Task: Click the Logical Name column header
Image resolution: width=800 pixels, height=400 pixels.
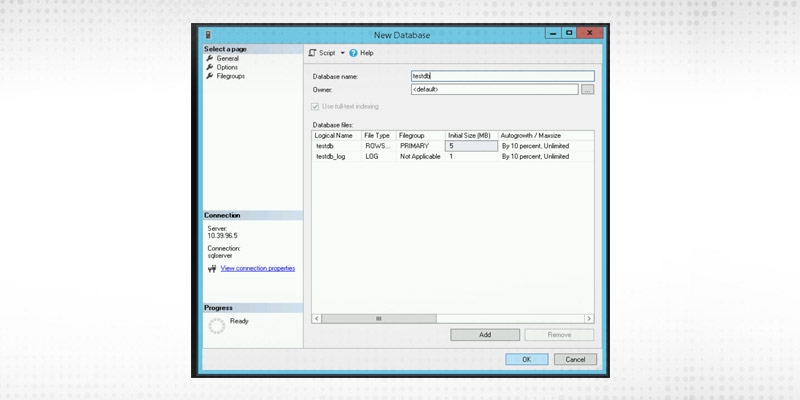Action: coord(336,136)
